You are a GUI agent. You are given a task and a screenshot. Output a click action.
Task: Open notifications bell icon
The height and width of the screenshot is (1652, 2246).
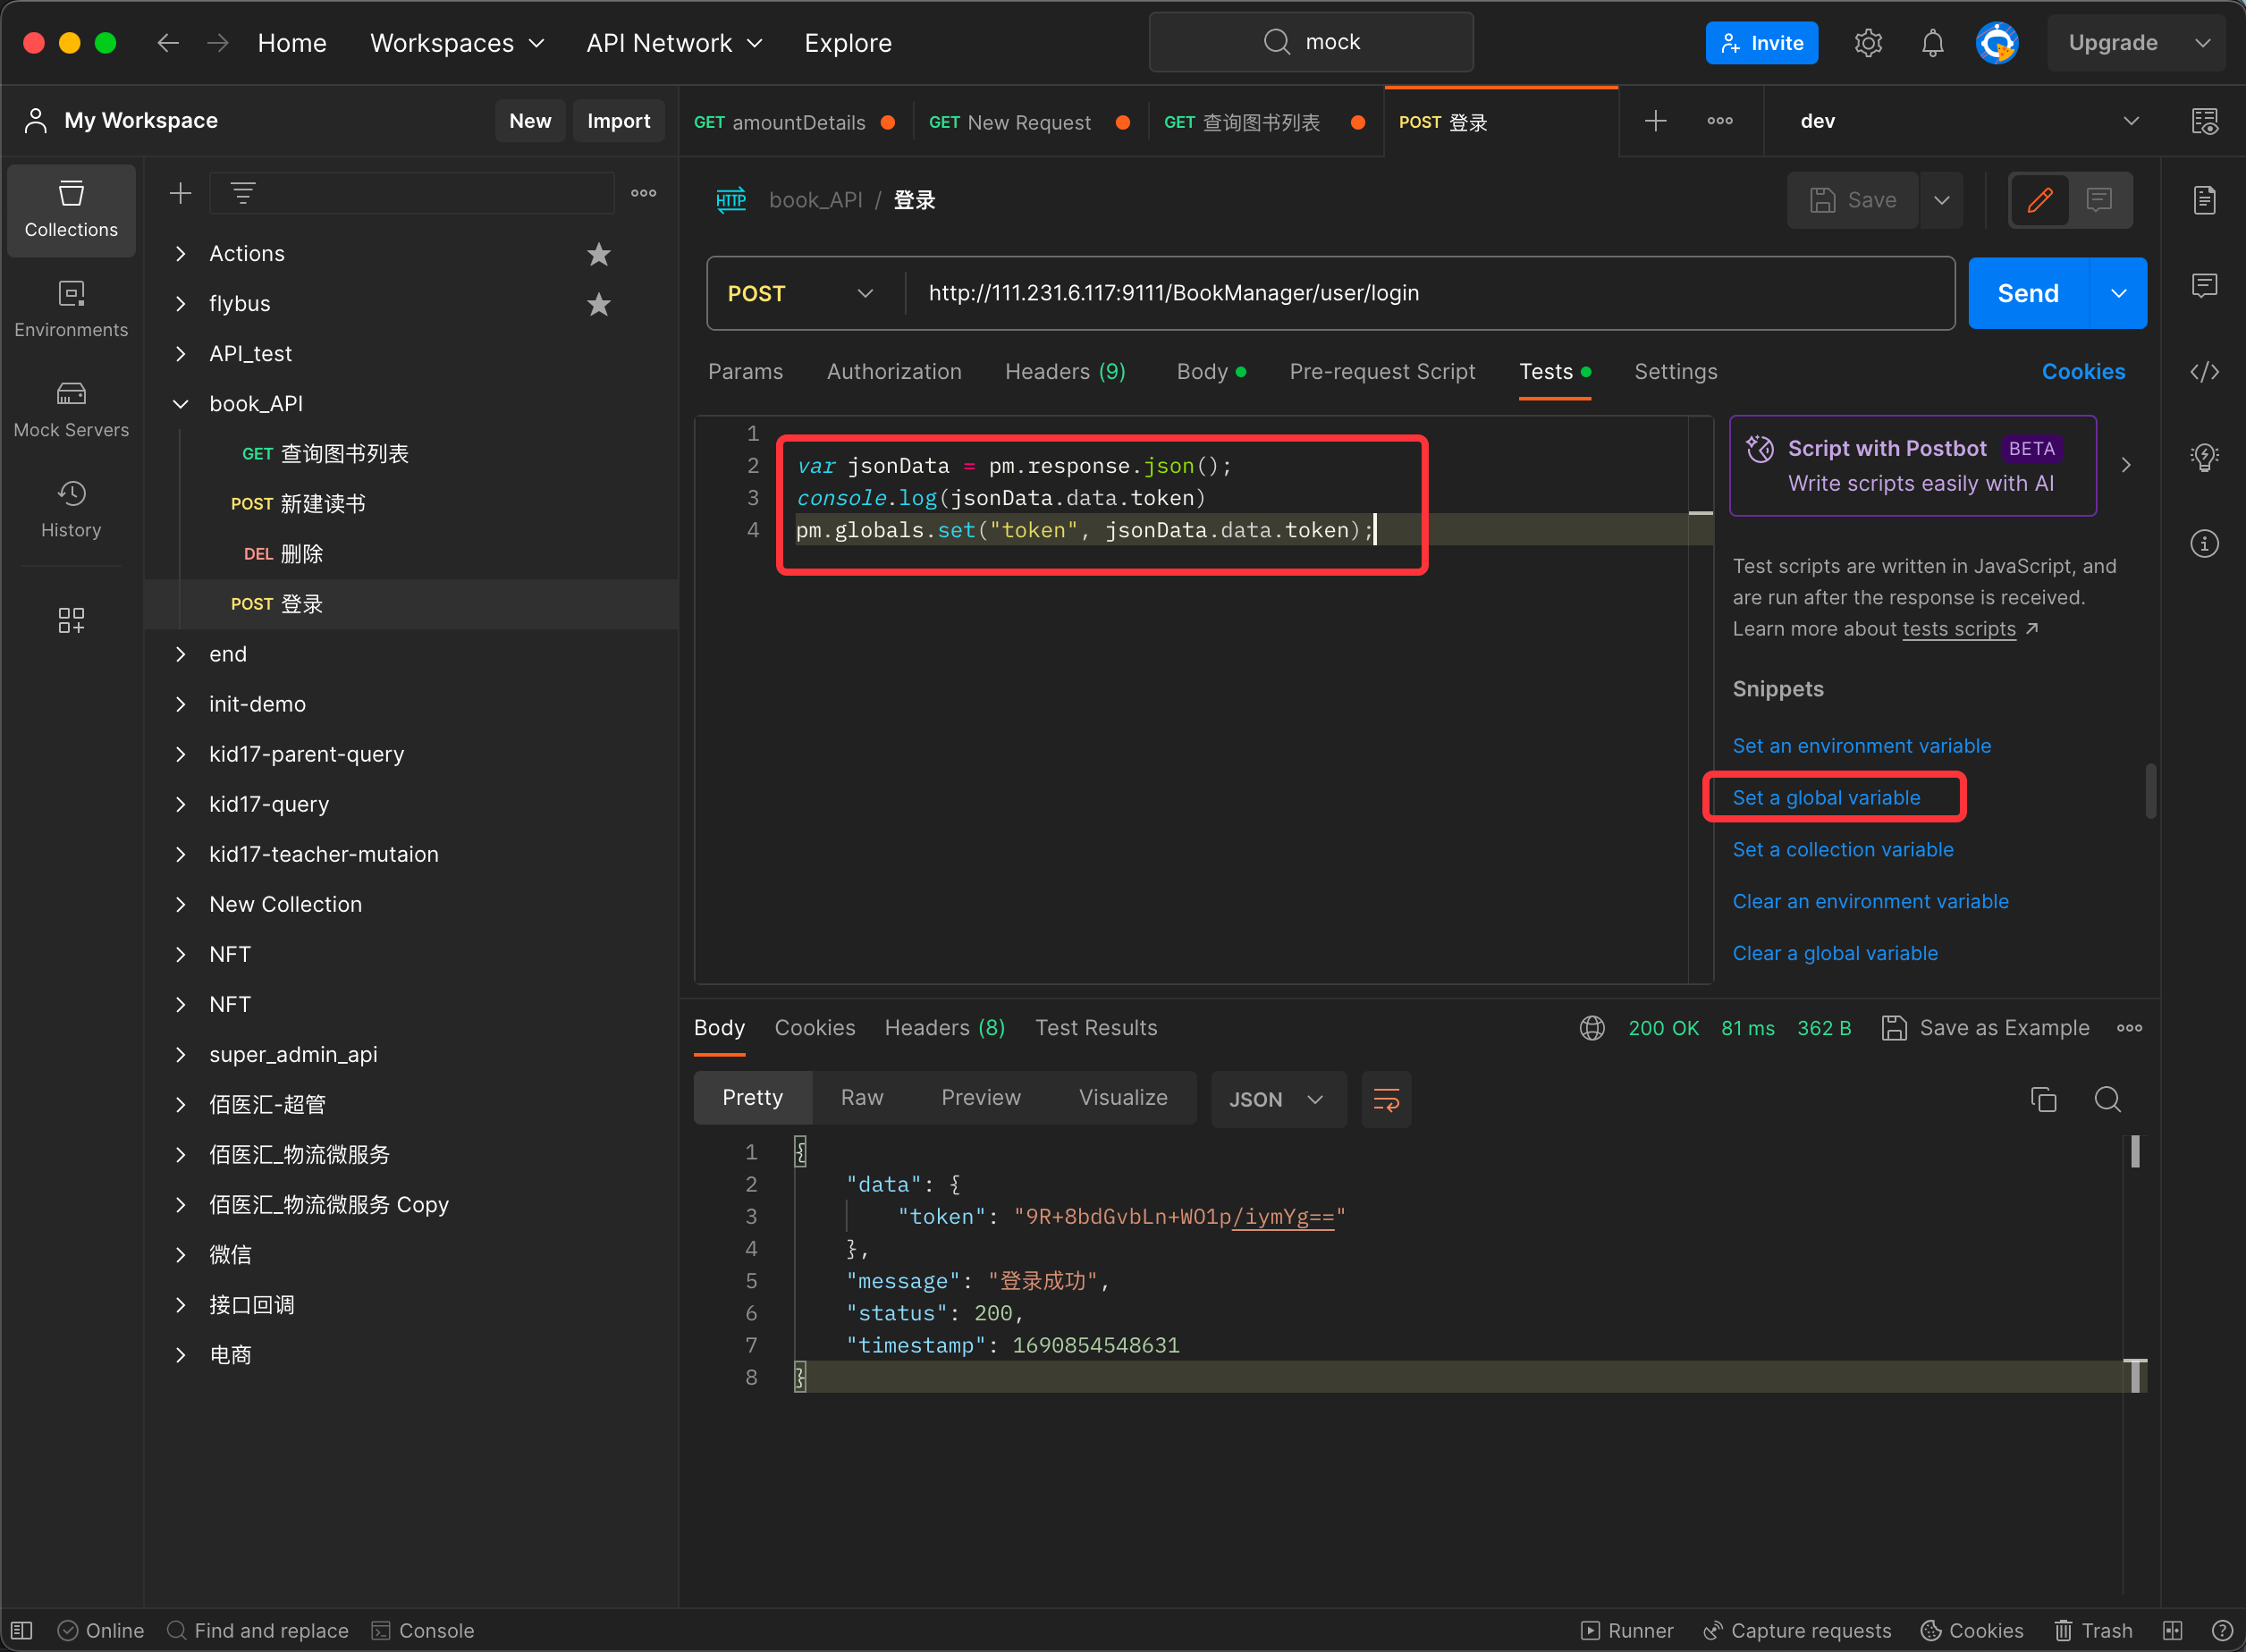1932,43
